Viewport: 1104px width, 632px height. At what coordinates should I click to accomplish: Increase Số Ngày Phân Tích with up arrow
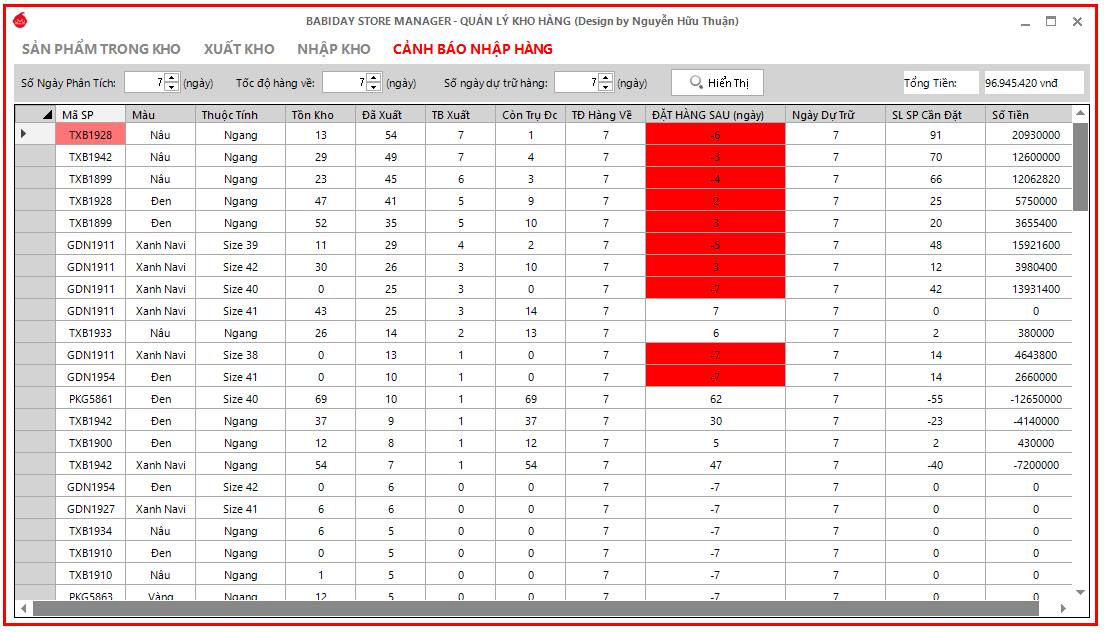(172, 77)
